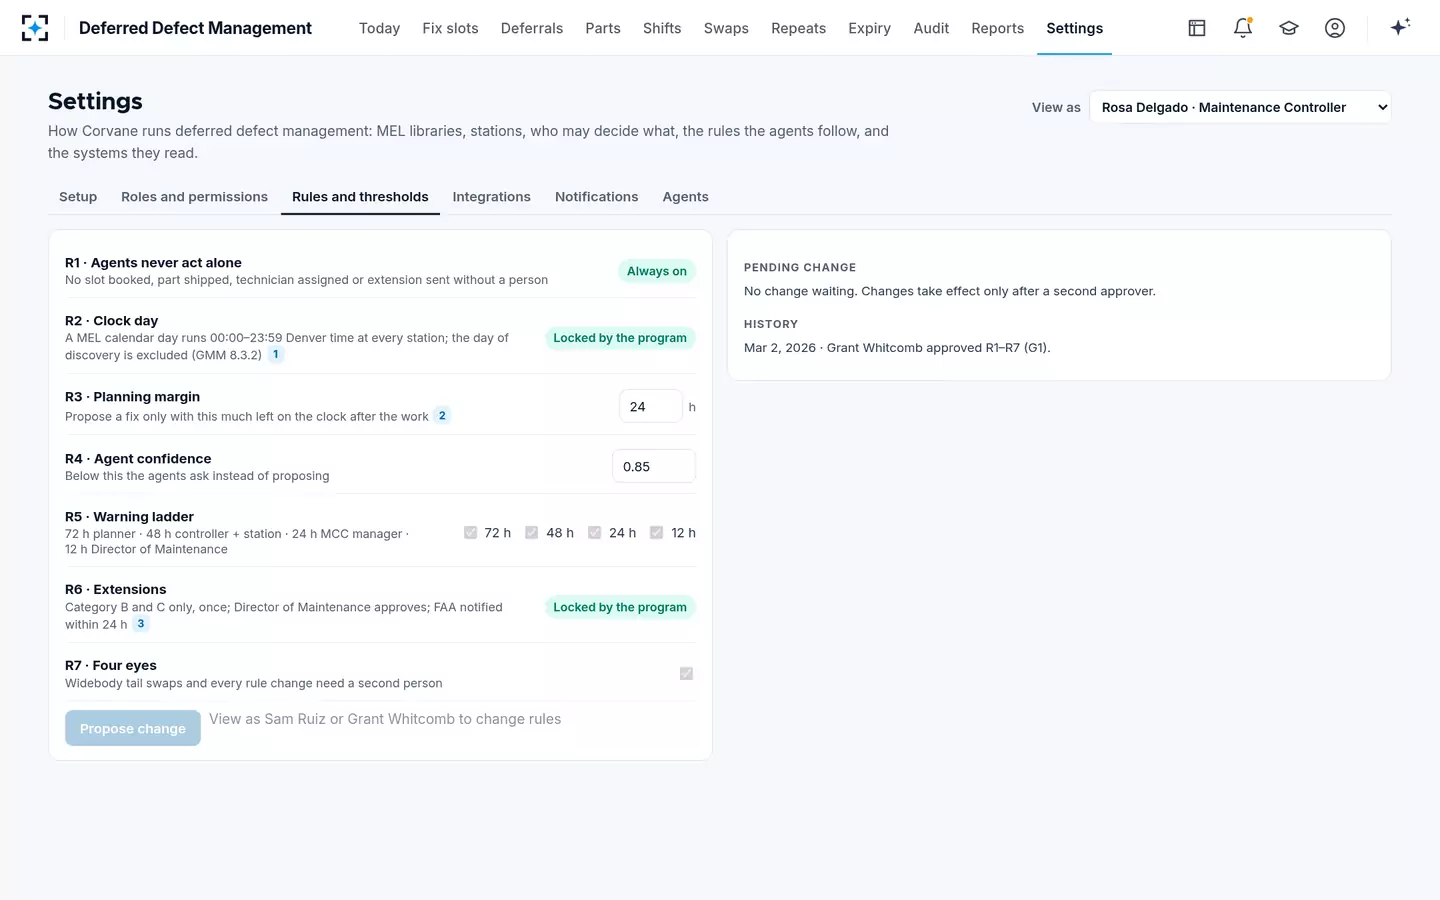Toggle the 72 h warning checkbox
This screenshot has width=1440, height=900.
coord(470,533)
